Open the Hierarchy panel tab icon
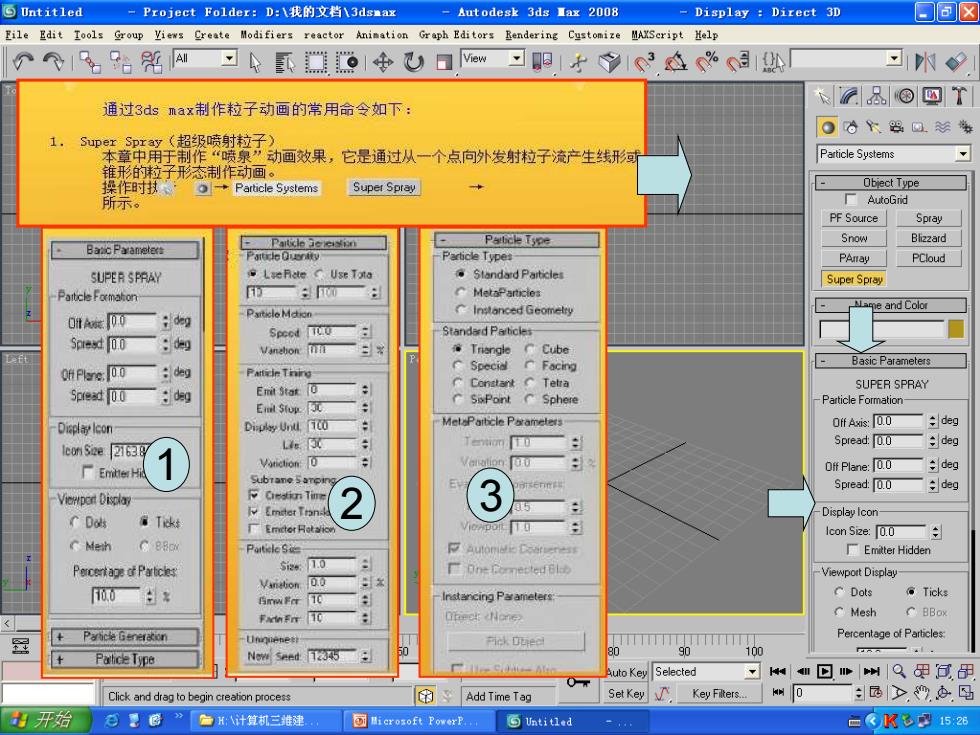The image size is (980, 735). point(876,96)
